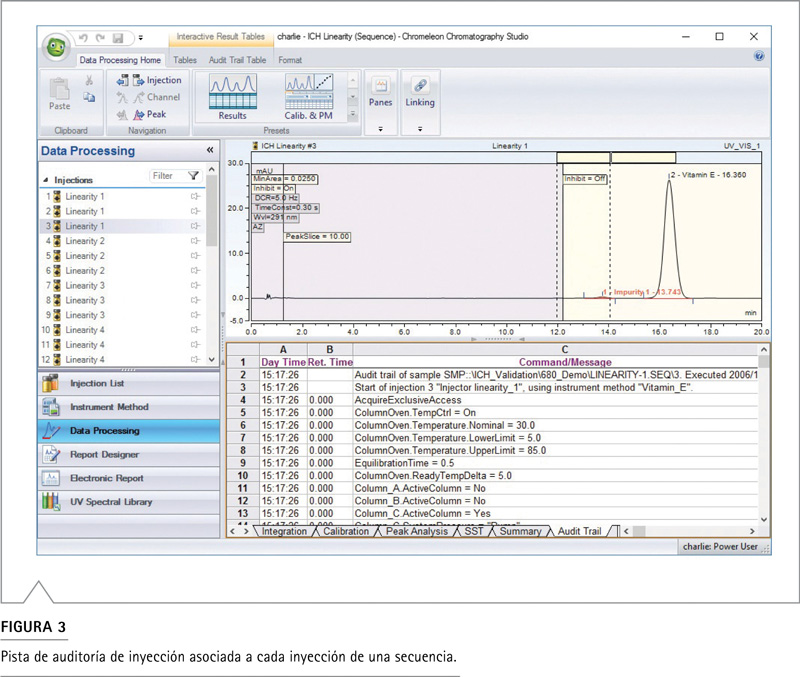Viewport: 800px width, 677px height.
Task: Toggle pin on injection 10 Linearity 4
Action: 195,330
